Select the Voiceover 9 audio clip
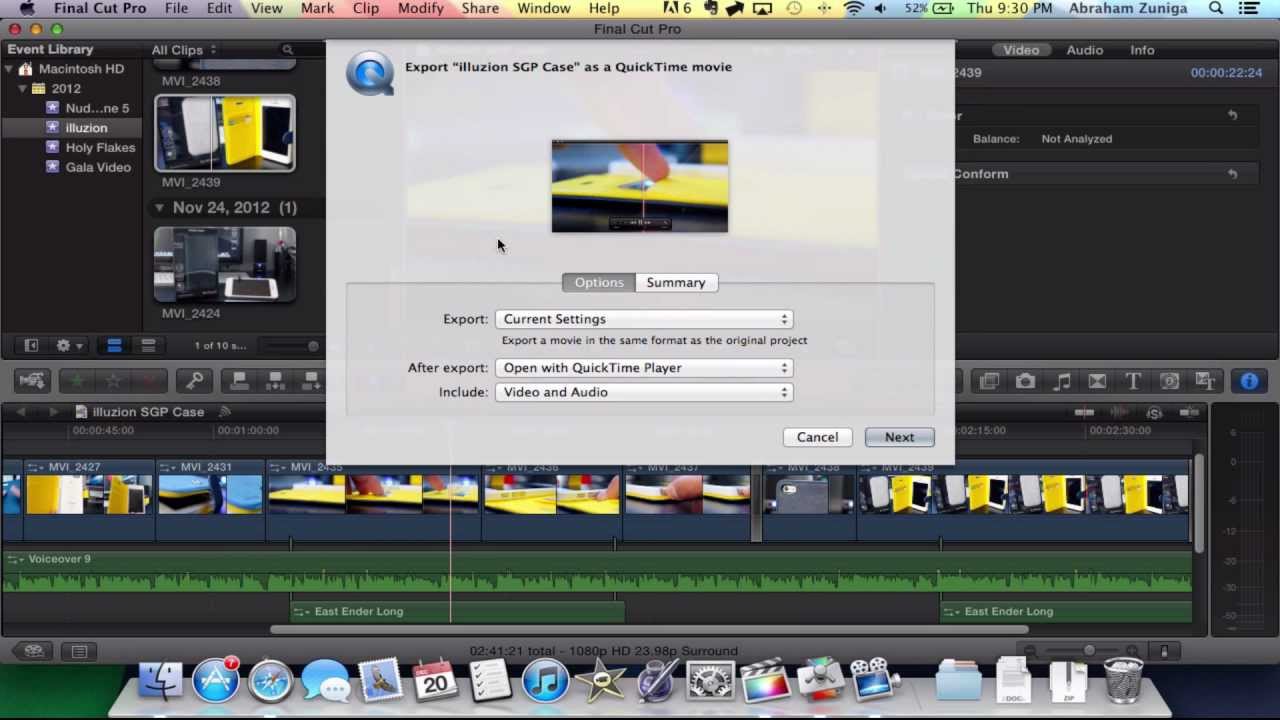 tap(598, 572)
